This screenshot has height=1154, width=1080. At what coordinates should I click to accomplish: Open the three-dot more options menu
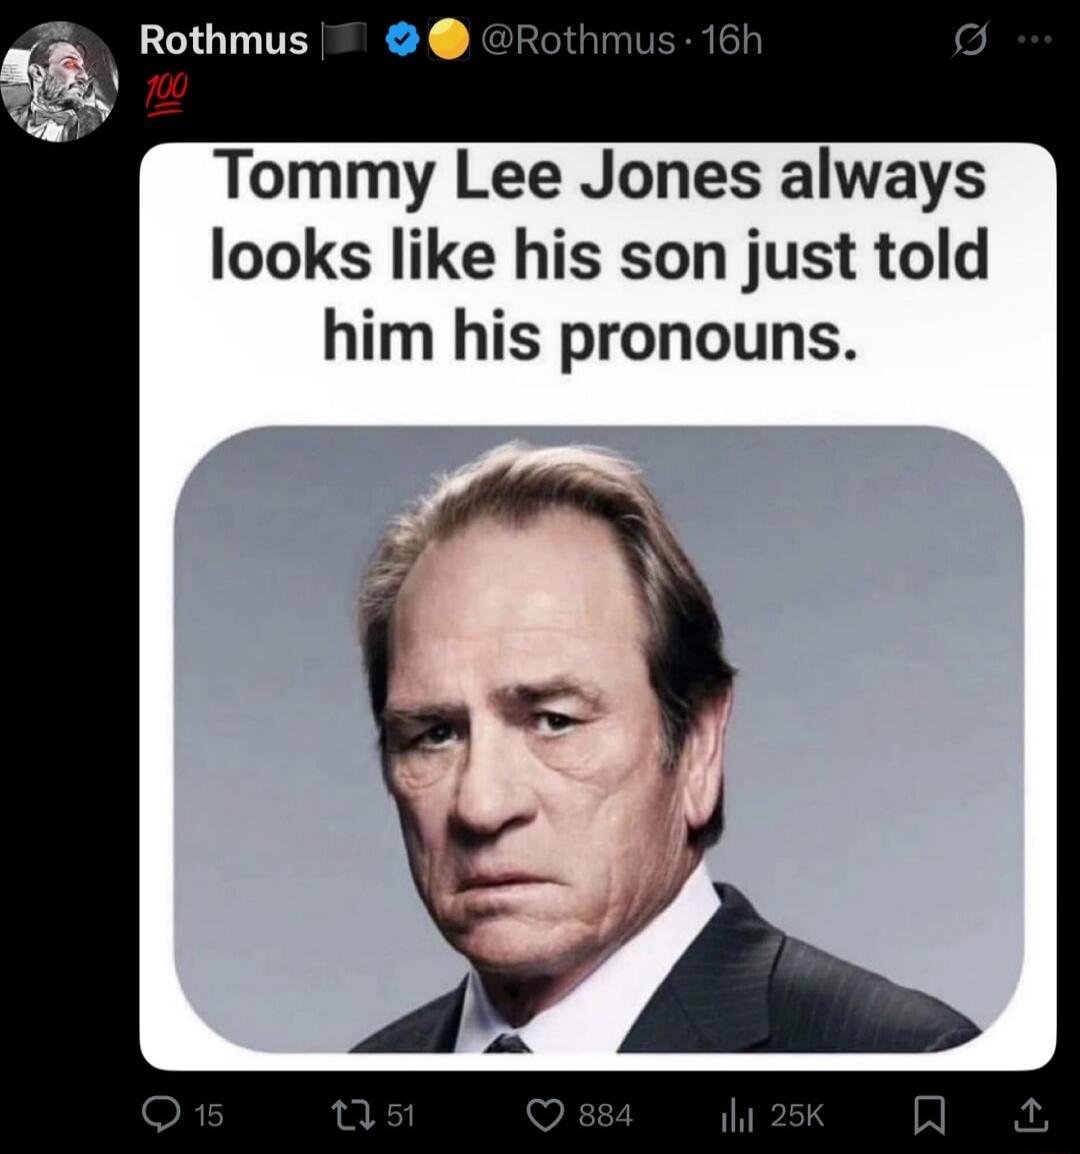[x=1035, y=40]
